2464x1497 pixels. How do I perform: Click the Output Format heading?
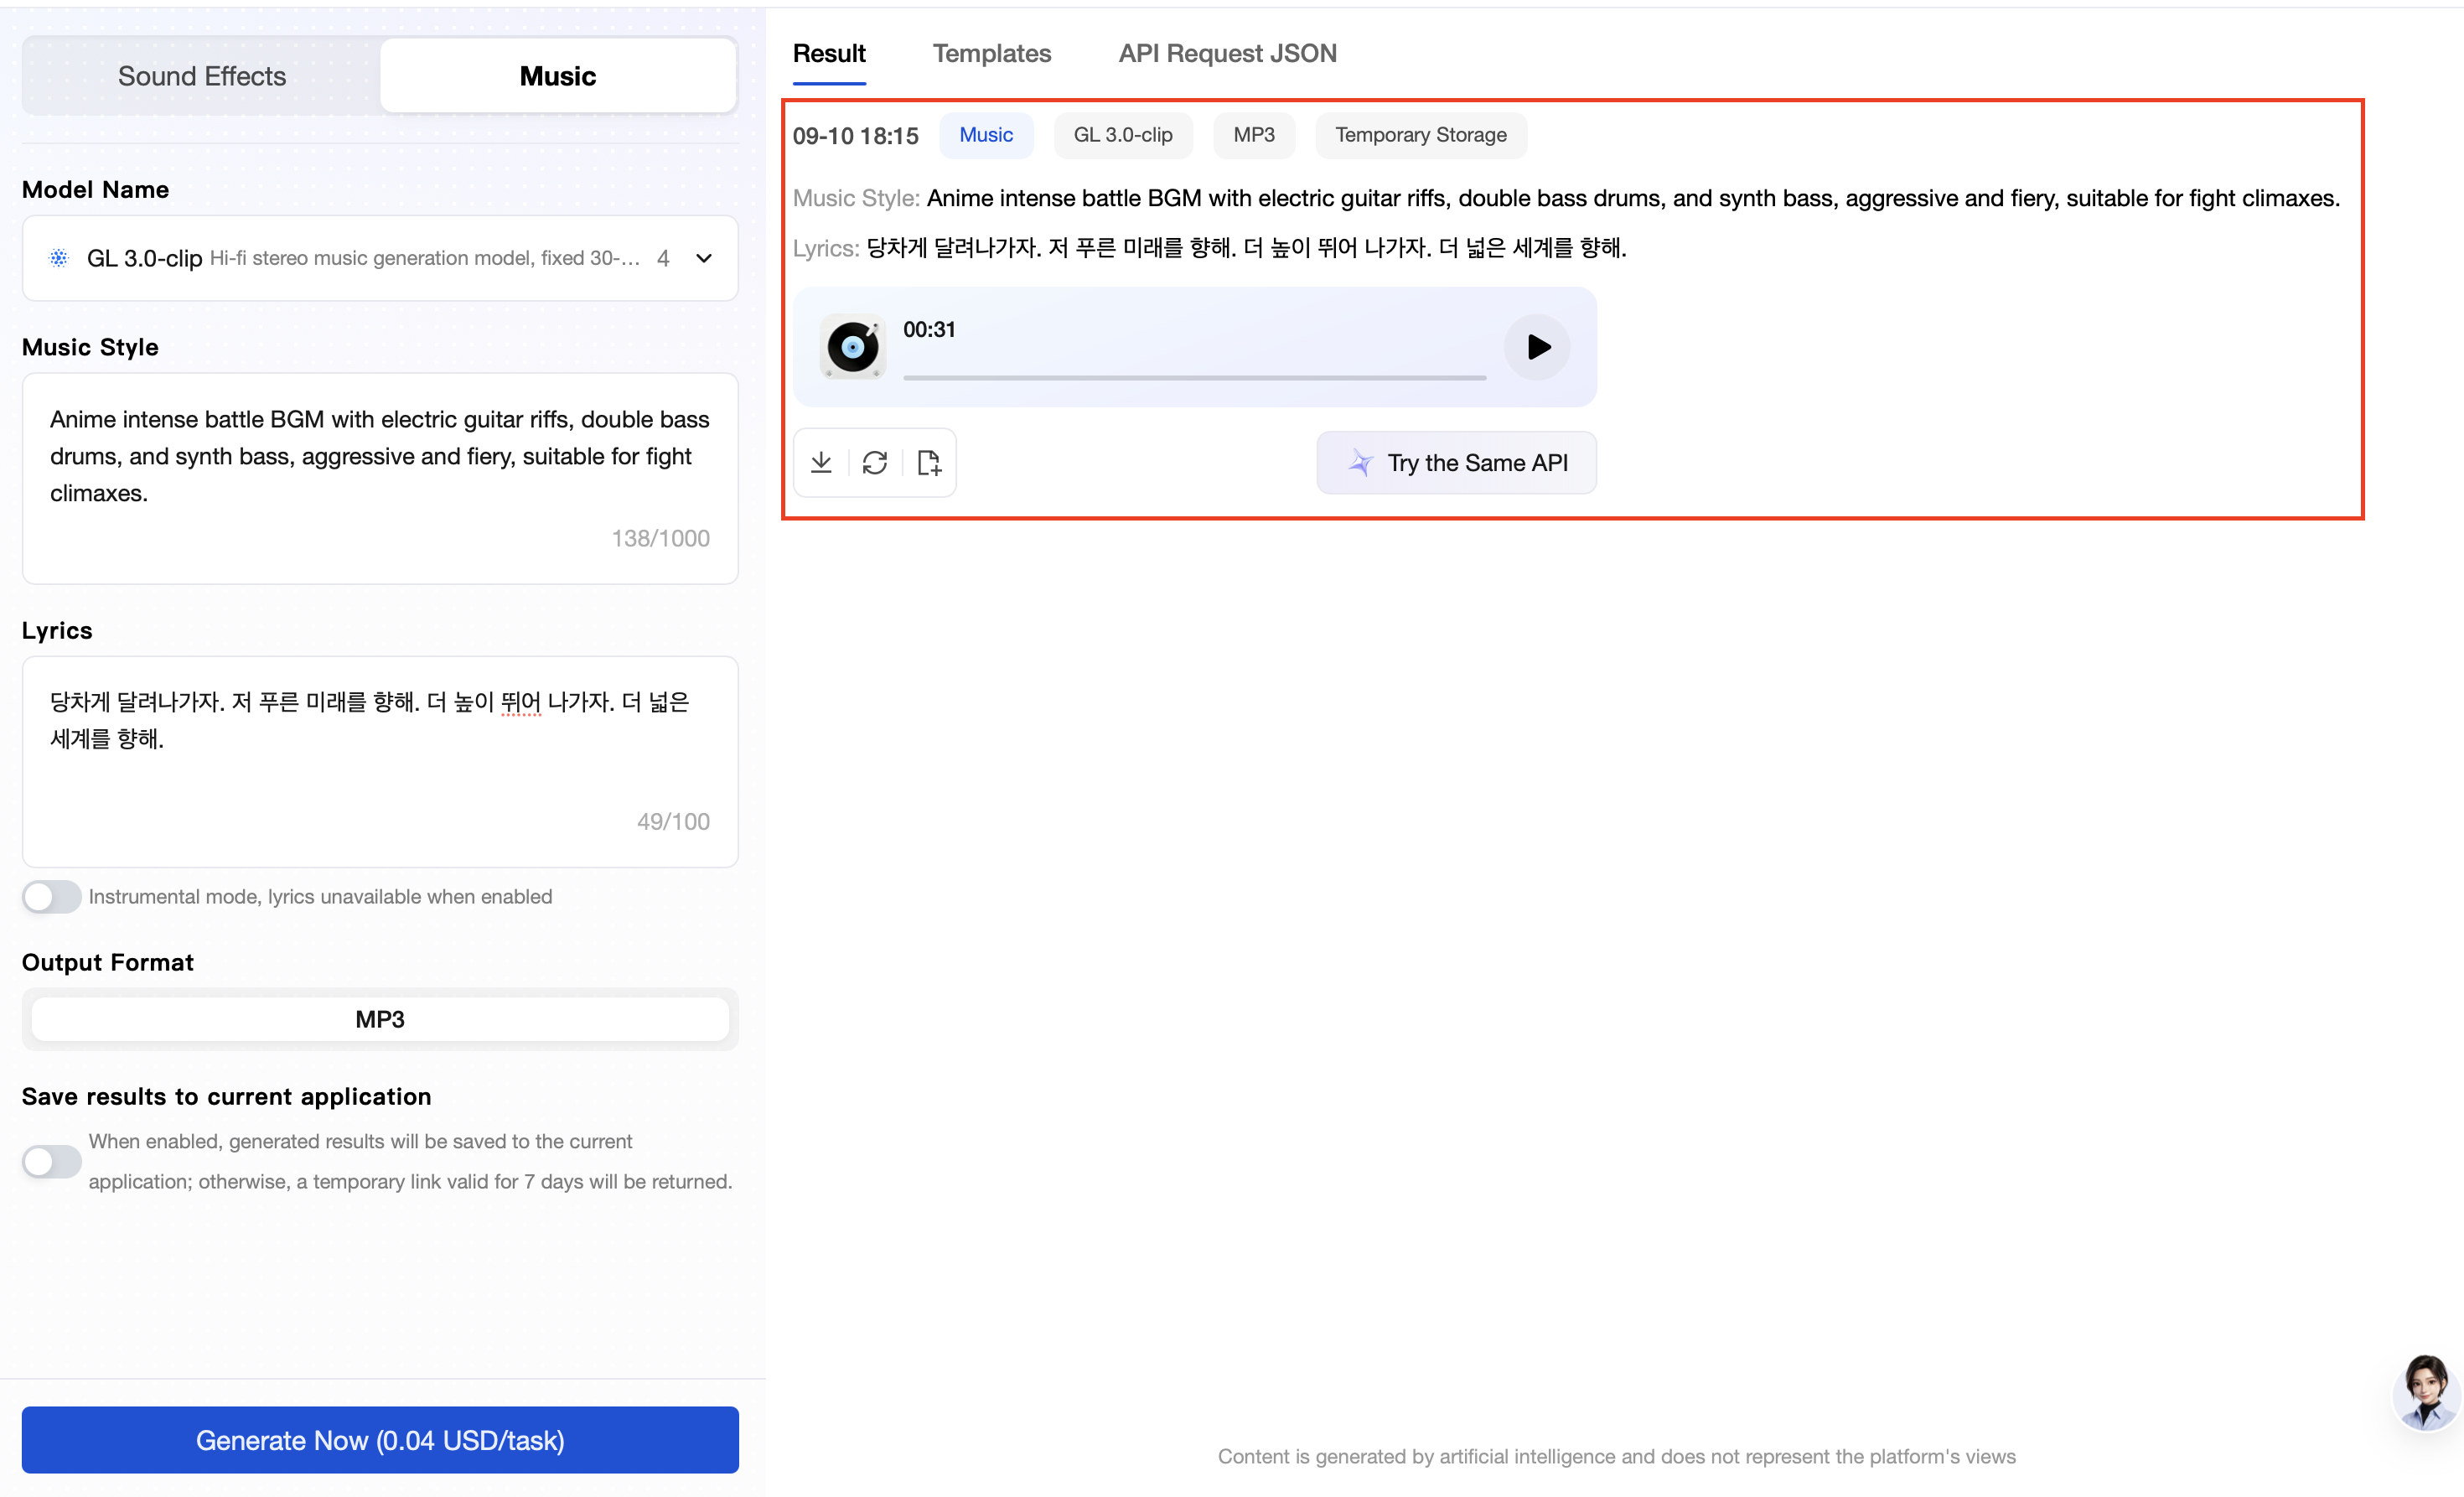click(108, 962)
